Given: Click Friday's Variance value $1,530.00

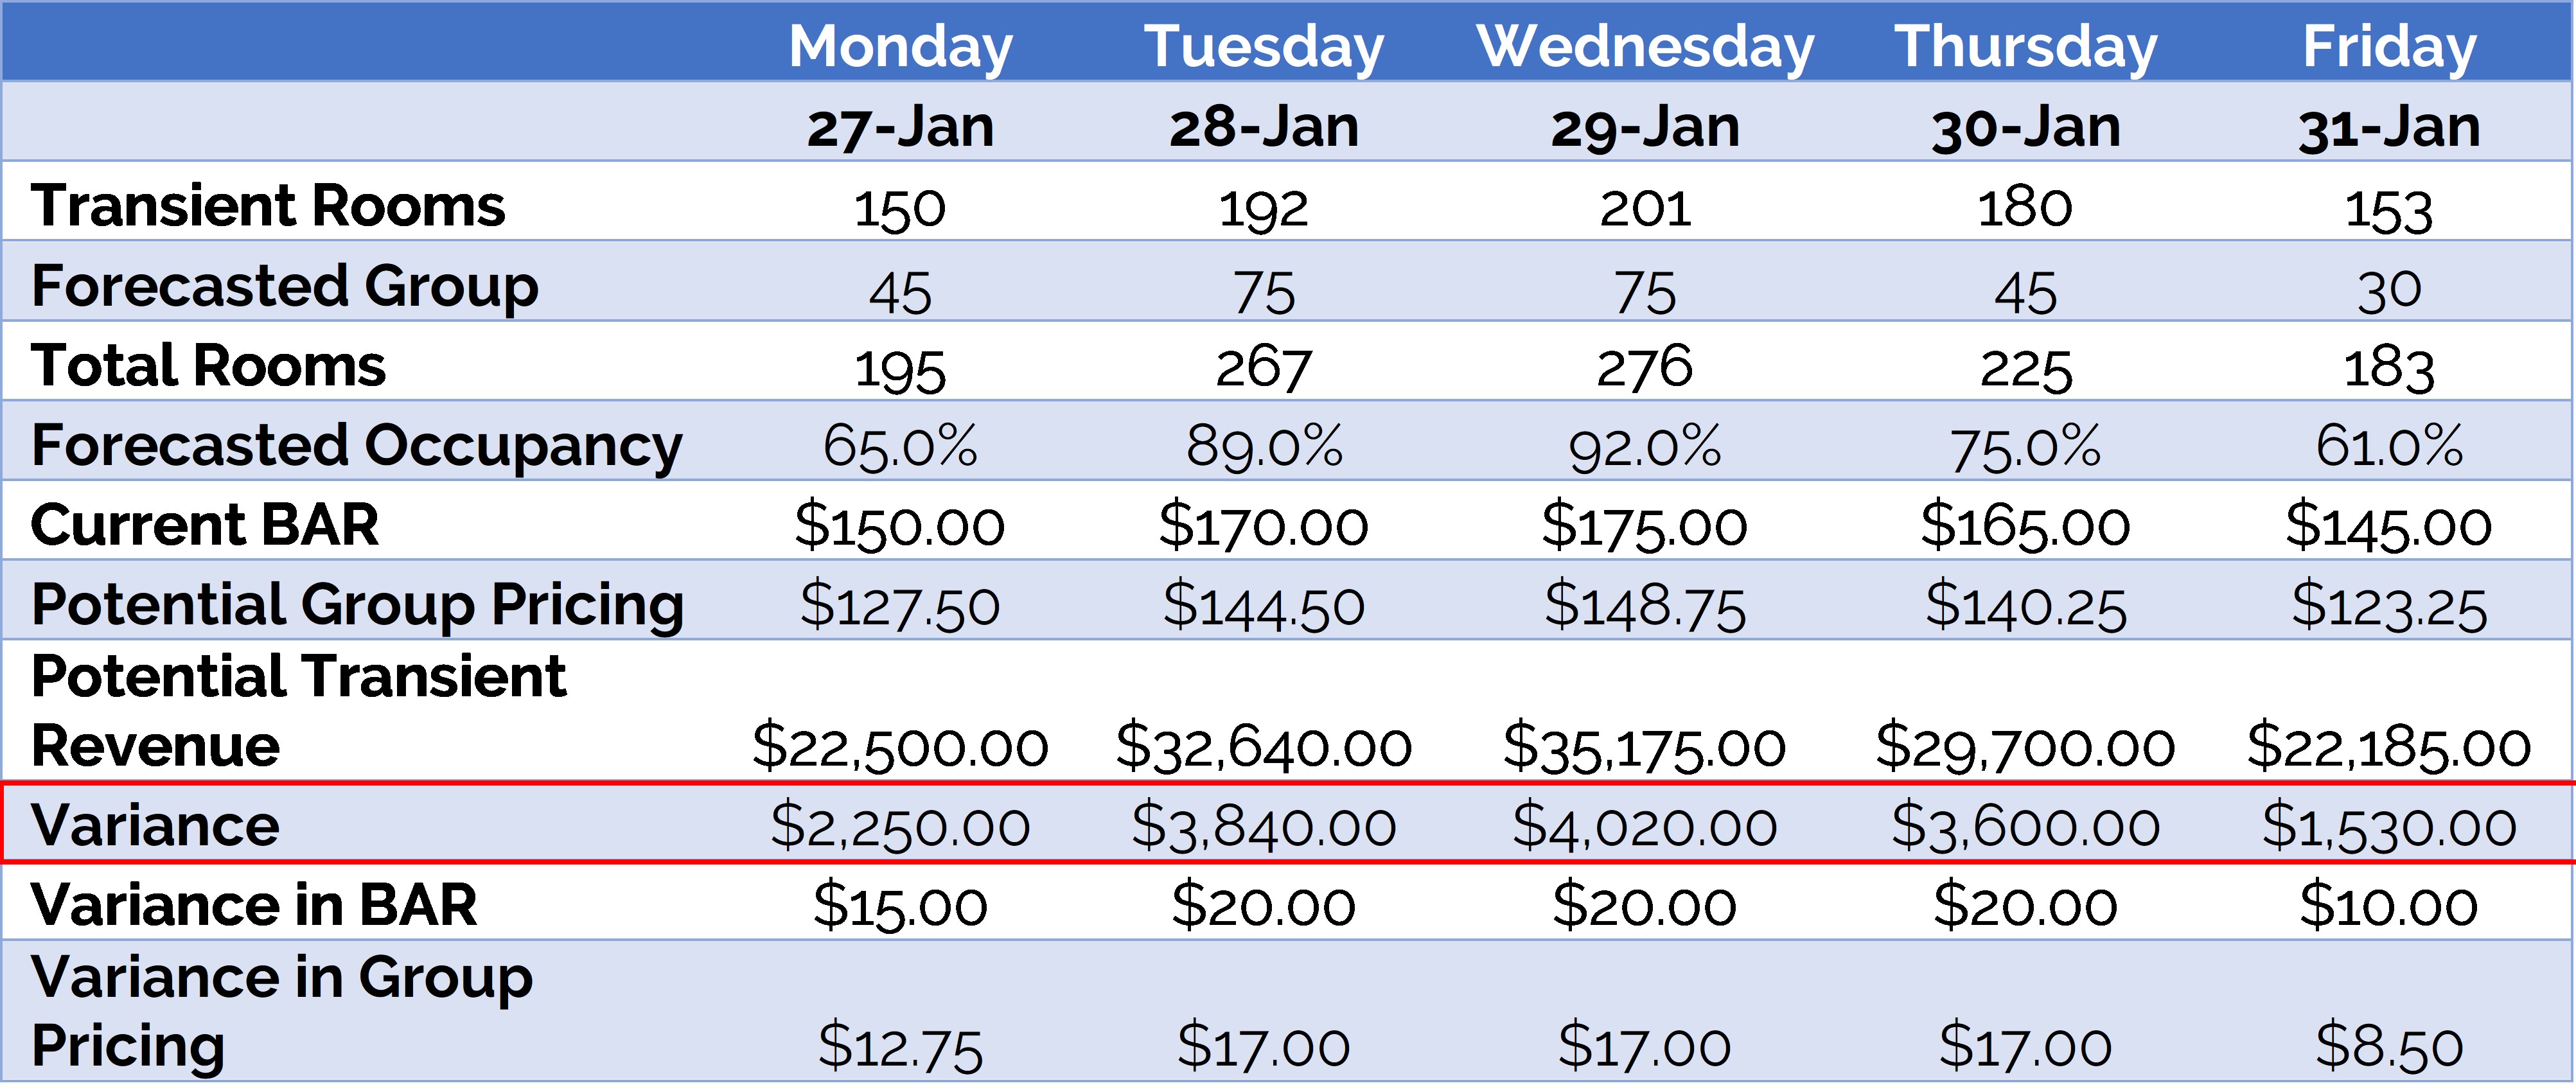Looking at the screenshot, I should tap(2389, 827).
